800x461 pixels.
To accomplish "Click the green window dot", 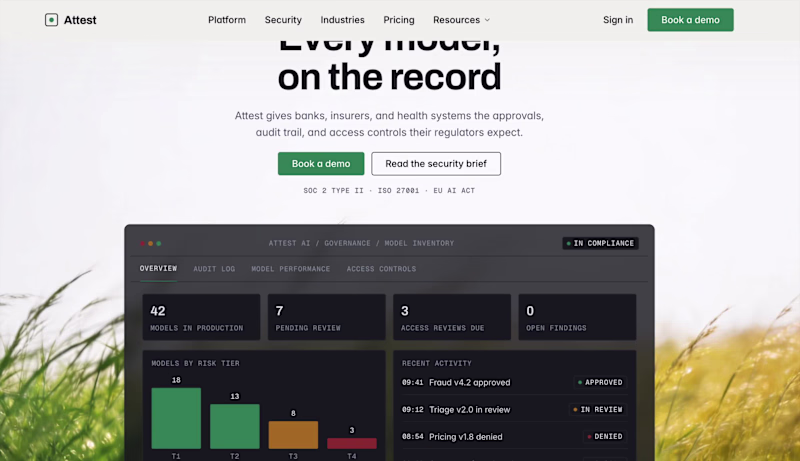I will pyautogui.click(x=159, y=244).
